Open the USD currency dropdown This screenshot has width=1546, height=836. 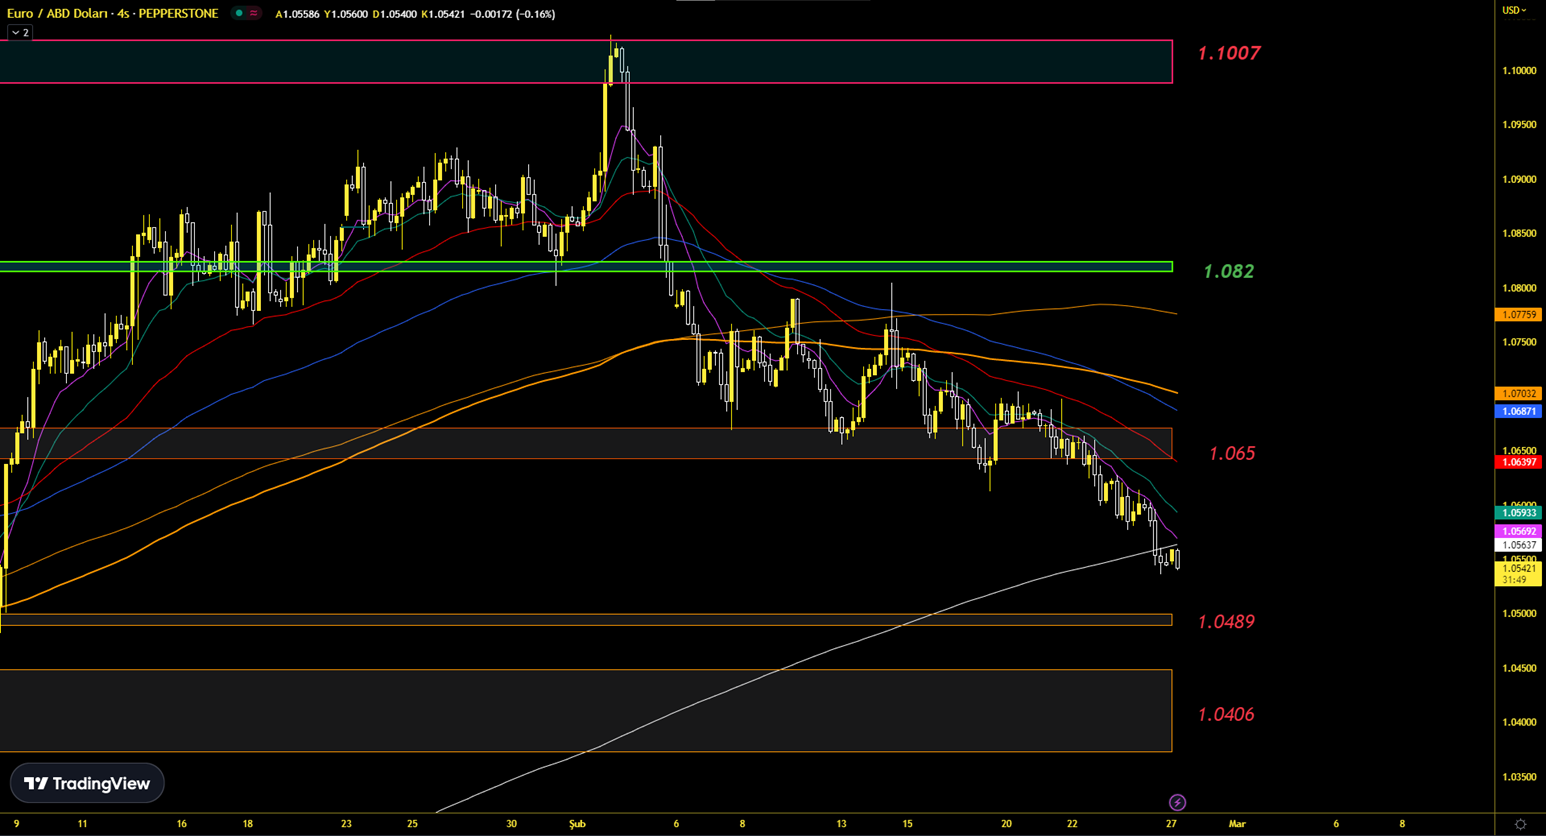pos(1514,10)
